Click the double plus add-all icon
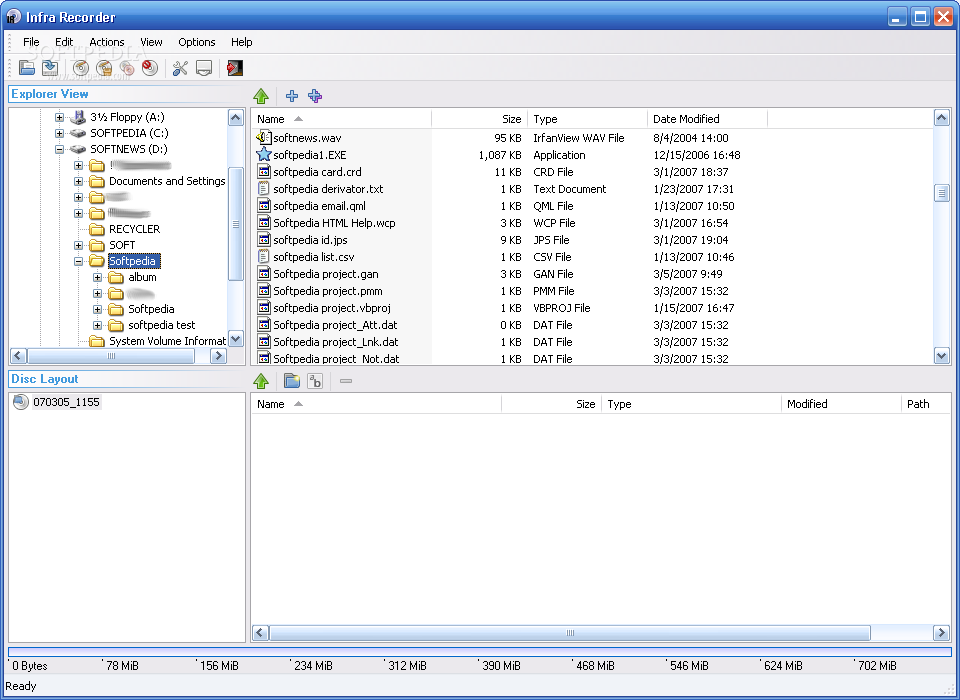 (315, 96)
